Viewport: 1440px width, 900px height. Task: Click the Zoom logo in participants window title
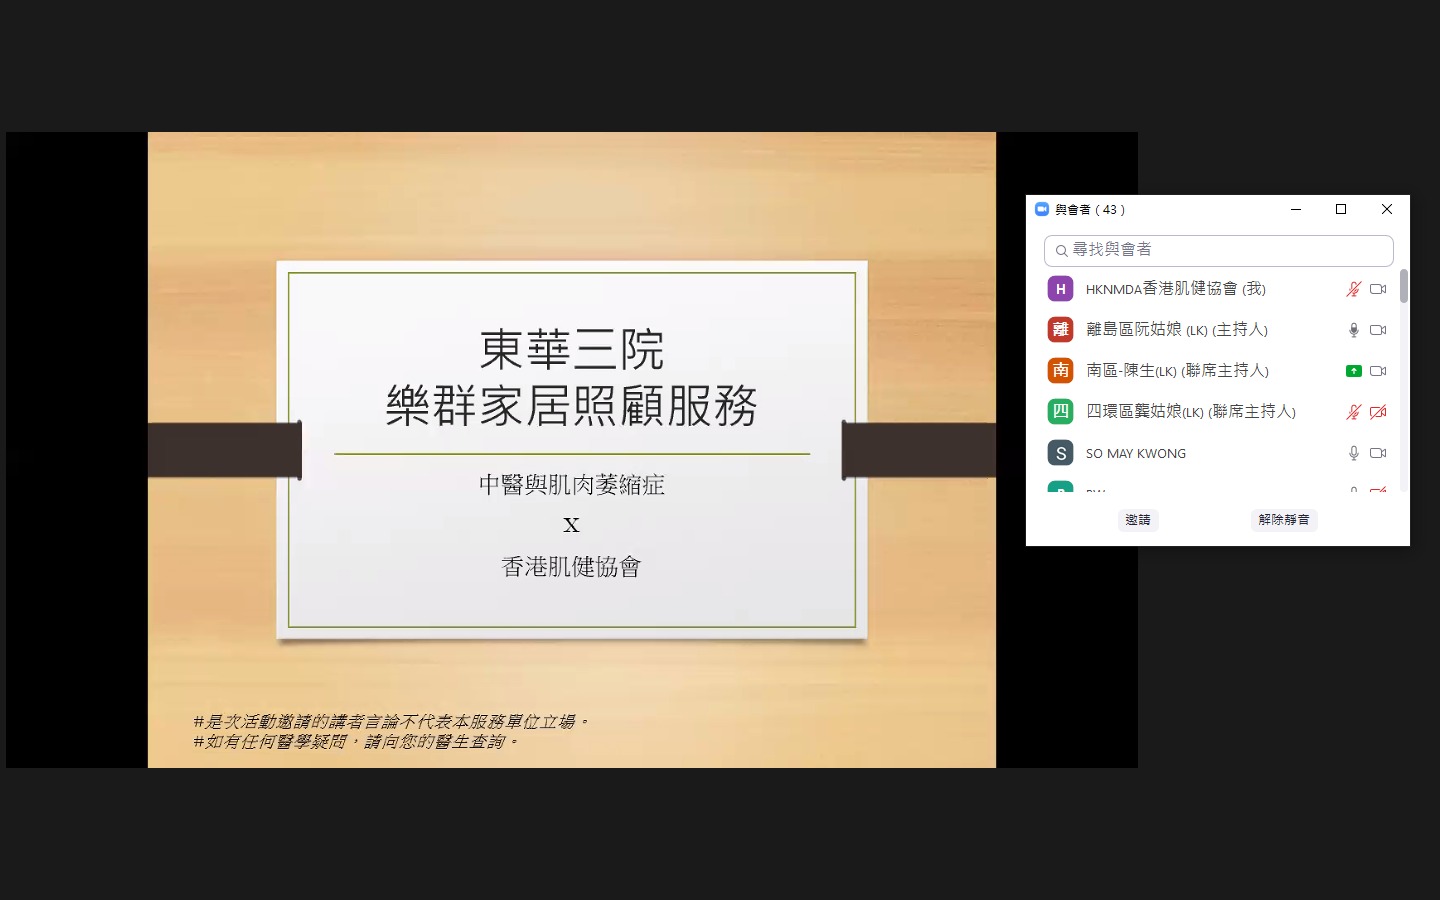[1042, 209]
